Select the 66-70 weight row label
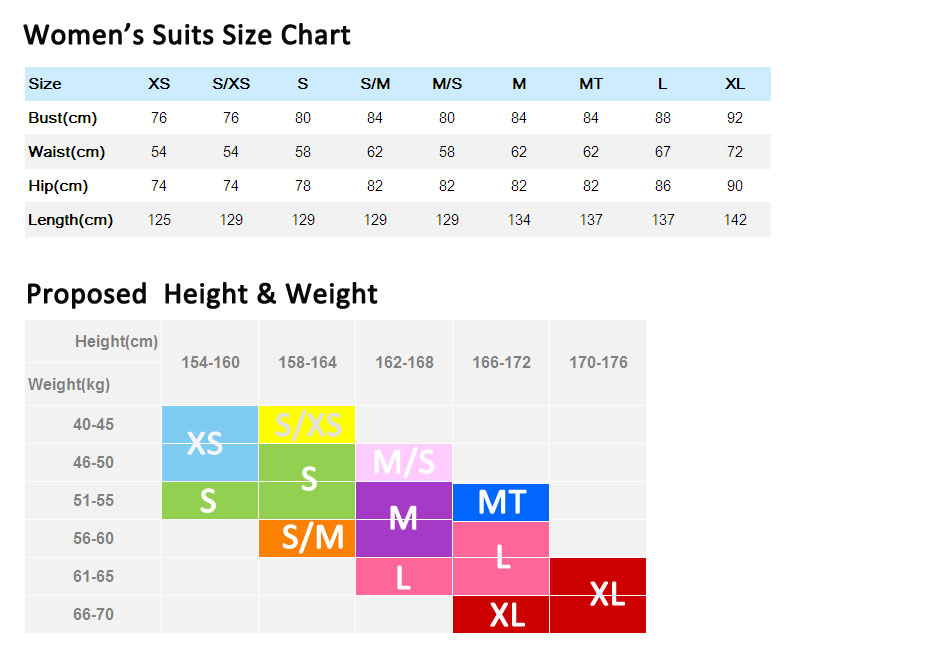The image size is (950, 661). 93,614
